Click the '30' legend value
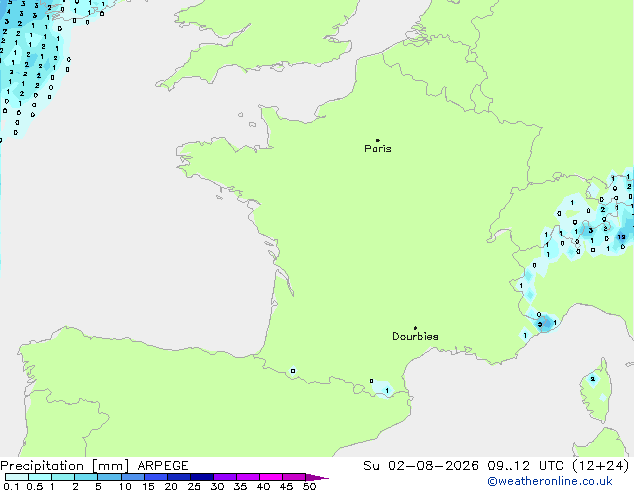Viewport: 634px width, 490px height. tap(217, 486)
